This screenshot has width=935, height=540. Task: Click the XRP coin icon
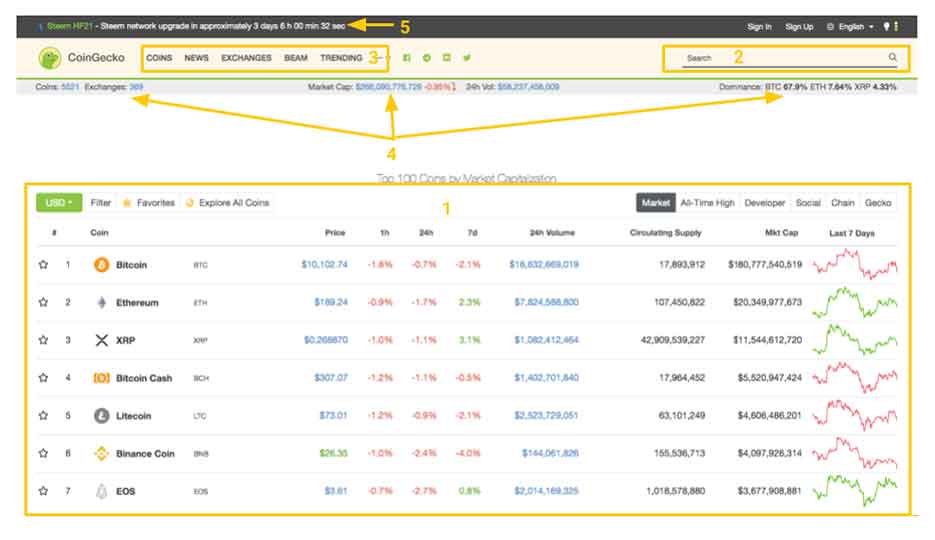click(101, 340)
